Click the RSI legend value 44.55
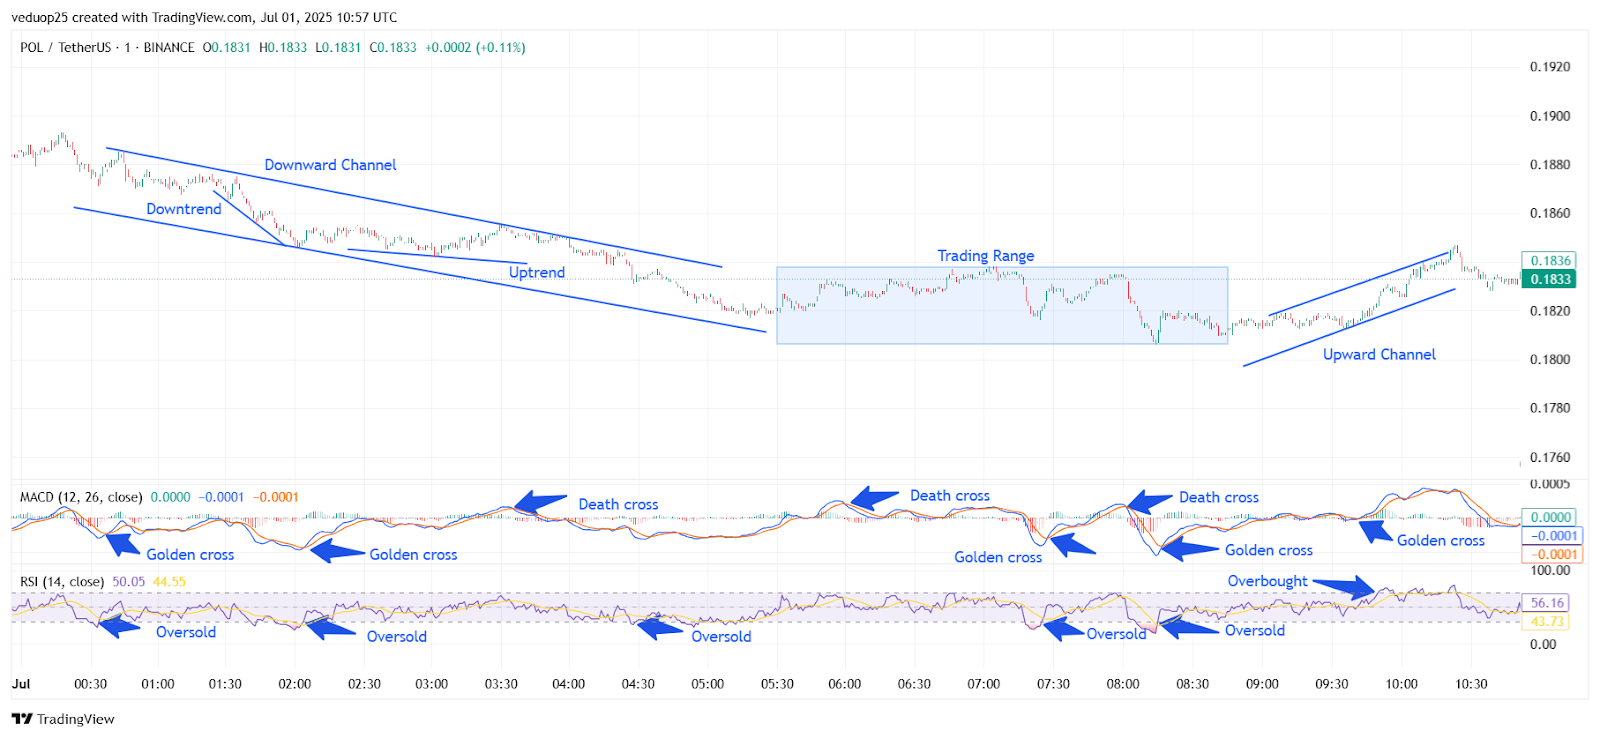The height and width of the screenshot is (738, 1600). 169,581
